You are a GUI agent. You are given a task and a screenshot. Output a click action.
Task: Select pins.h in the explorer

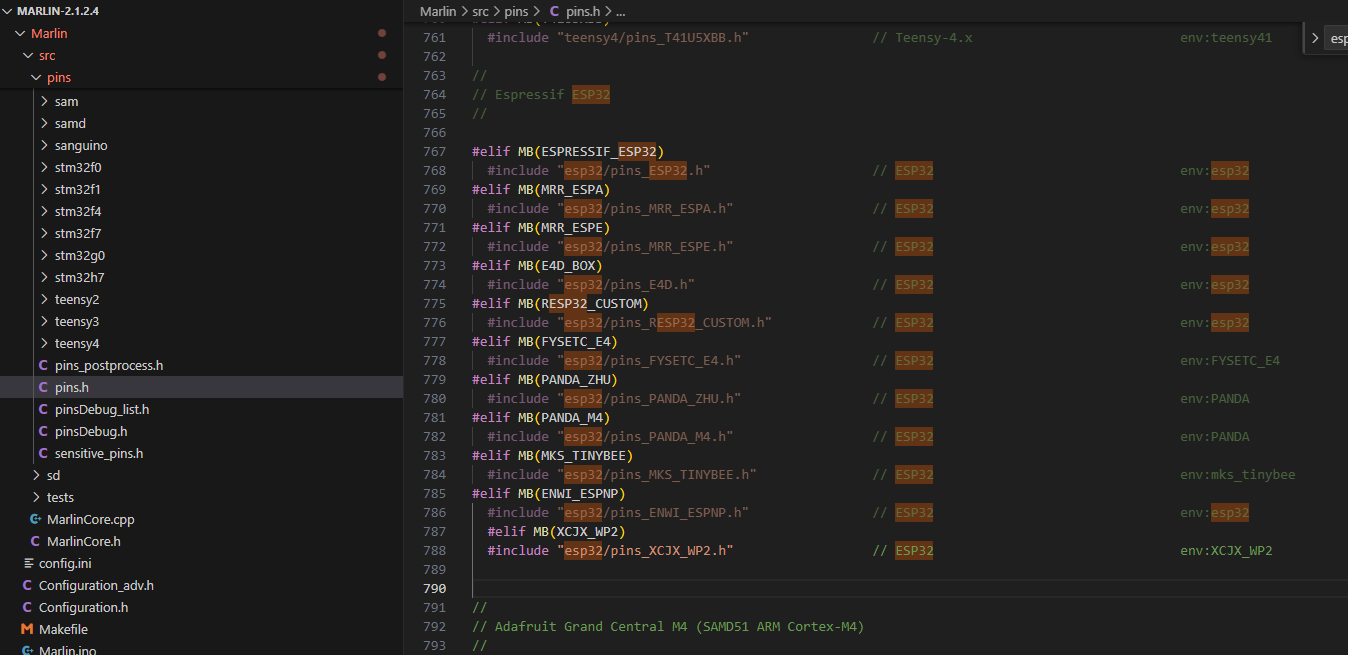click(x=74, y=387)
